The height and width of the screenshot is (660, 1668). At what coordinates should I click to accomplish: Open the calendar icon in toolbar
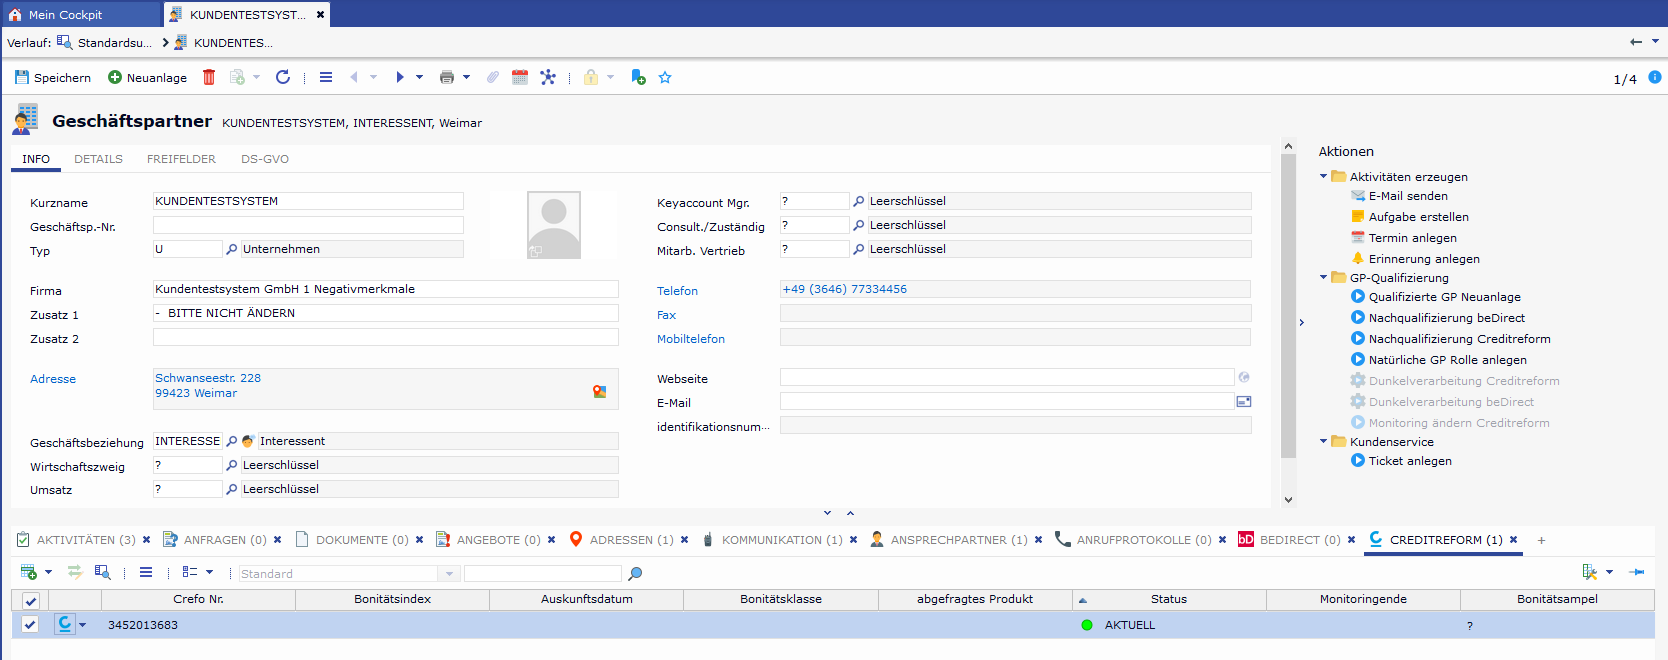pyautogui.click(x=520, y=77)
